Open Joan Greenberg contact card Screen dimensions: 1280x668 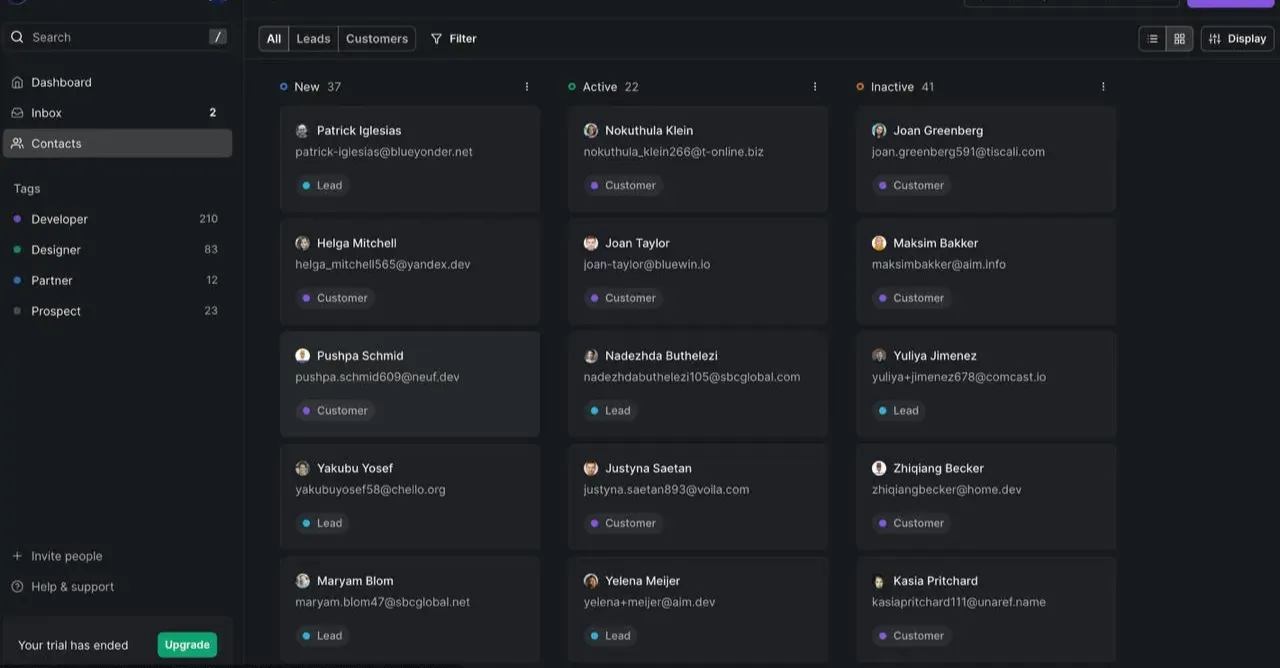tap(986, 158)
